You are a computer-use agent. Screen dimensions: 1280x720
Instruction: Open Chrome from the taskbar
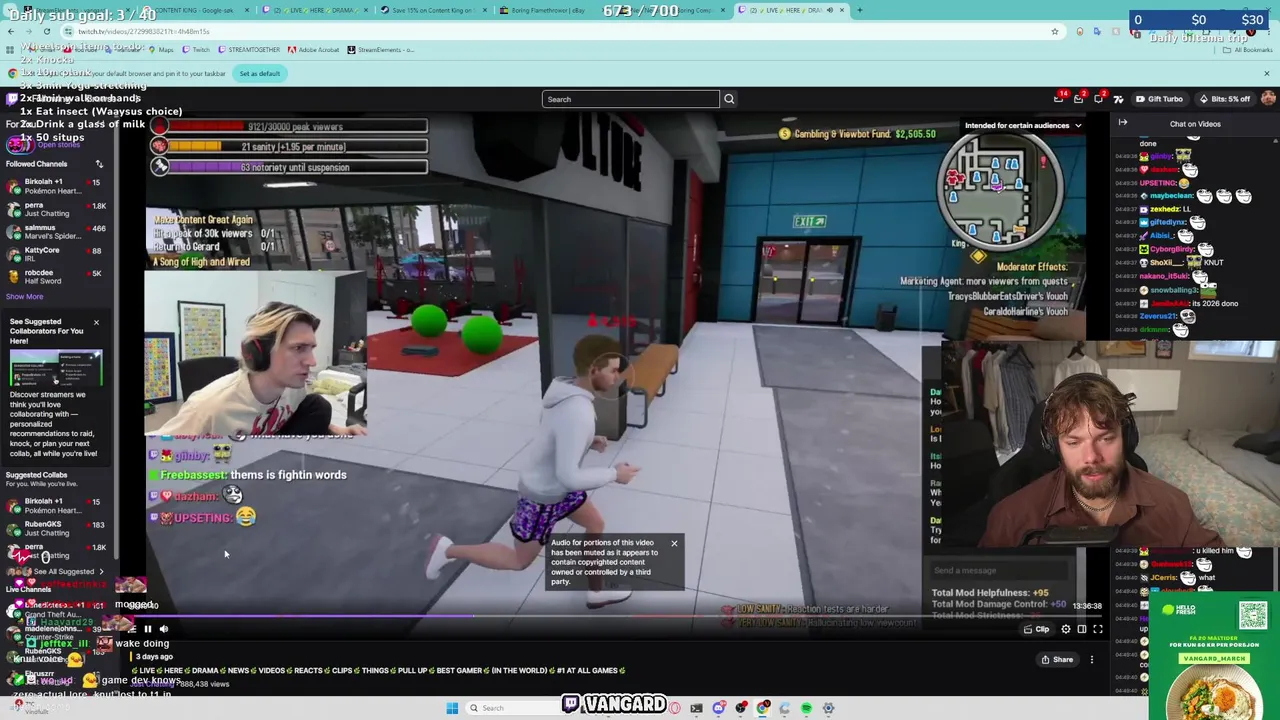[x=763, y=708]
